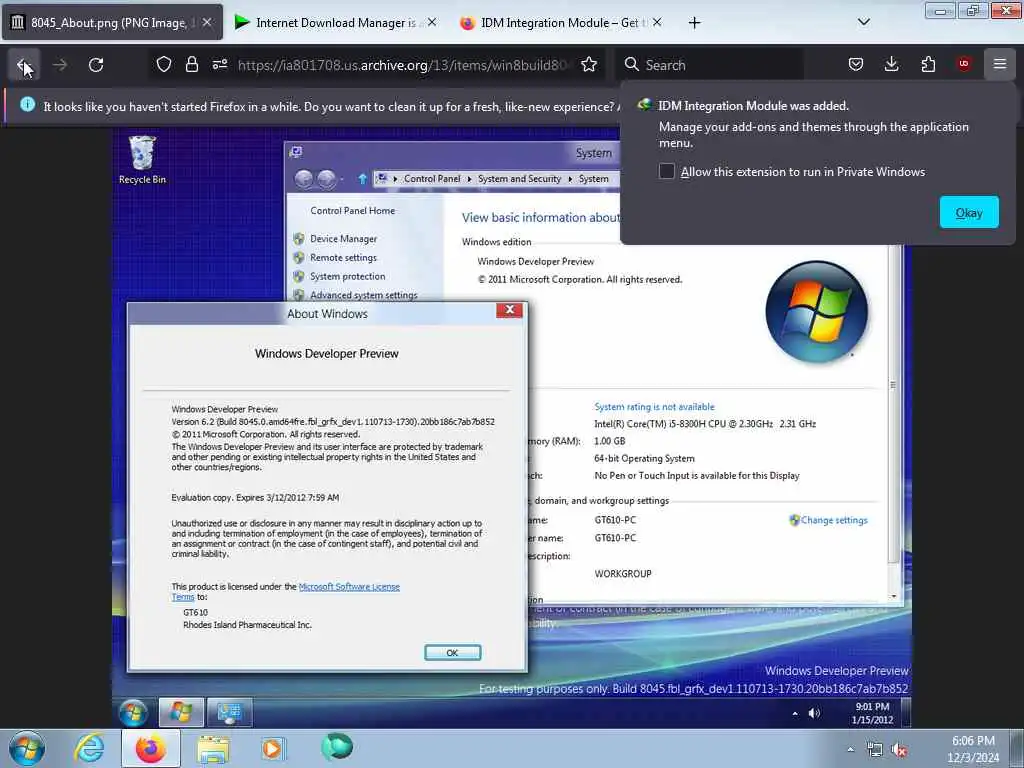
Task: Open the Microsoft Software License link
Action: [349, 586]
